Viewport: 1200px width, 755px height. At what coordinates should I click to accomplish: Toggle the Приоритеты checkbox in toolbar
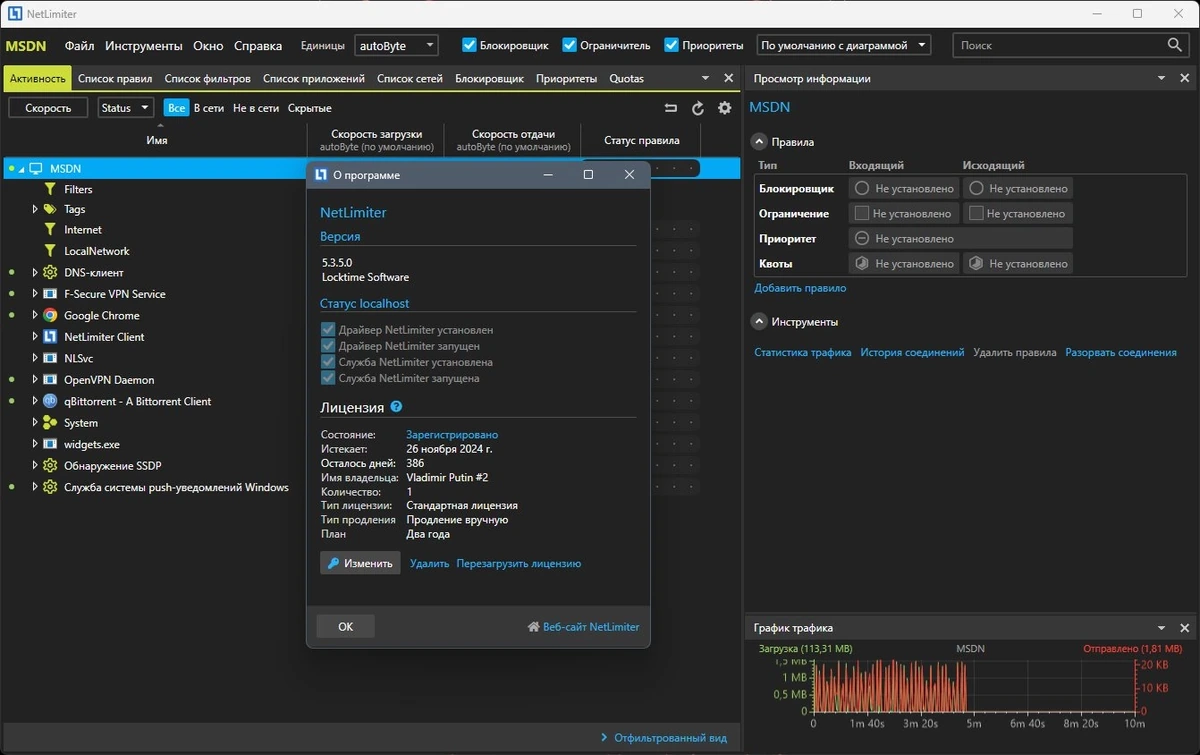click(x=671, y=45)
